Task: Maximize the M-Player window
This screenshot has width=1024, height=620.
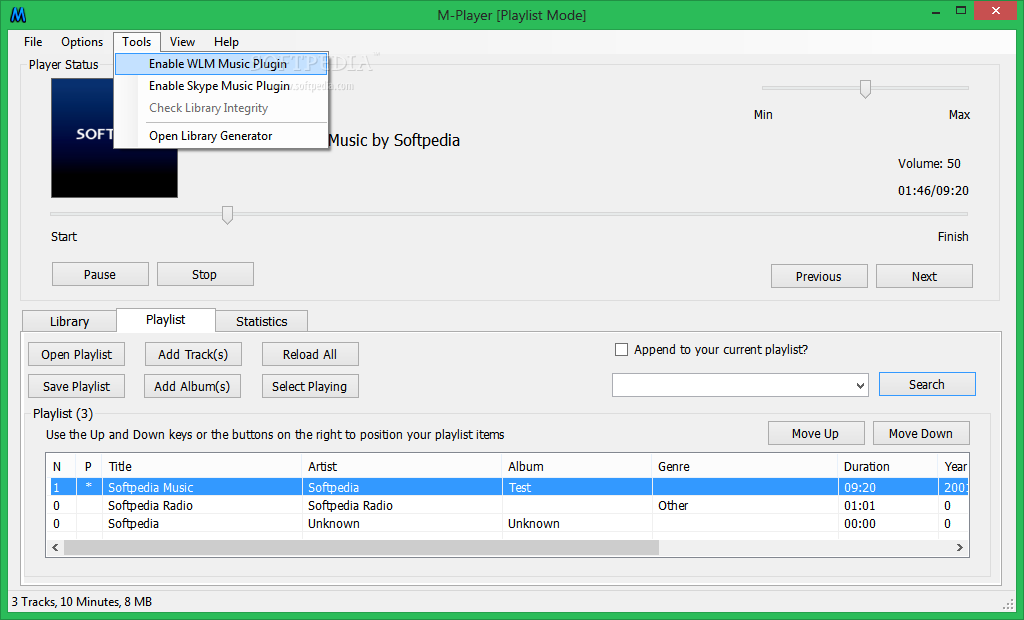Action: (x=961, y=11)
